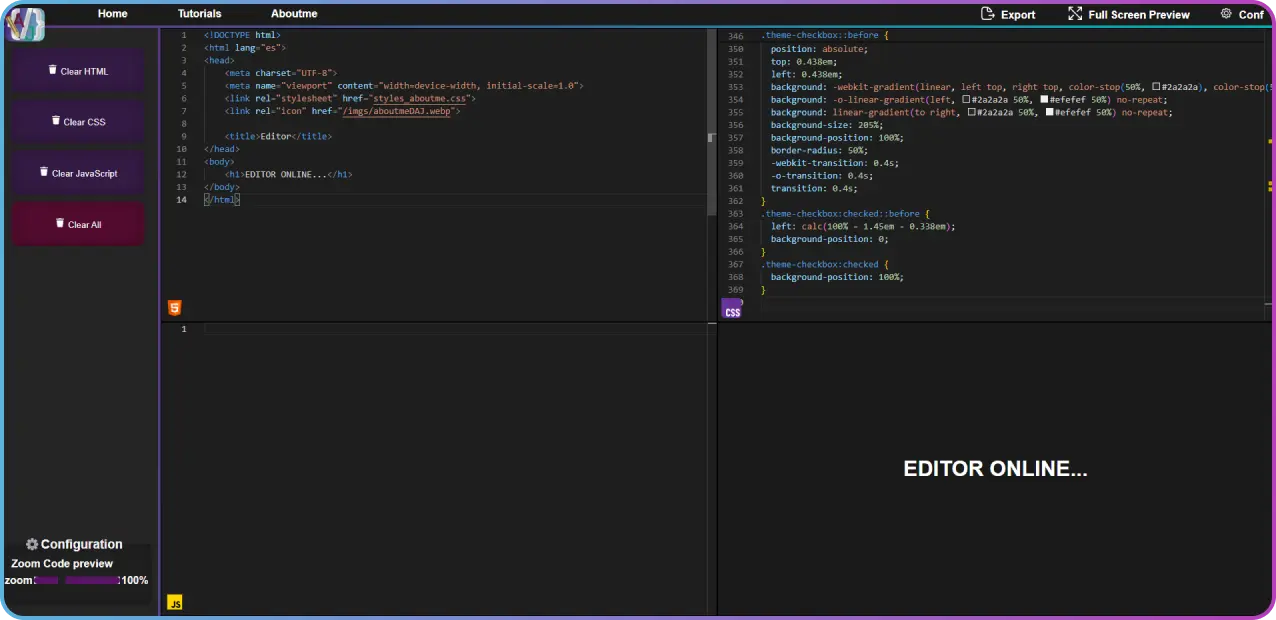This screenshot has height=620, width=1276.
Task: Click the transition: 0.4s; line 361
Action: tap(814, 188)
